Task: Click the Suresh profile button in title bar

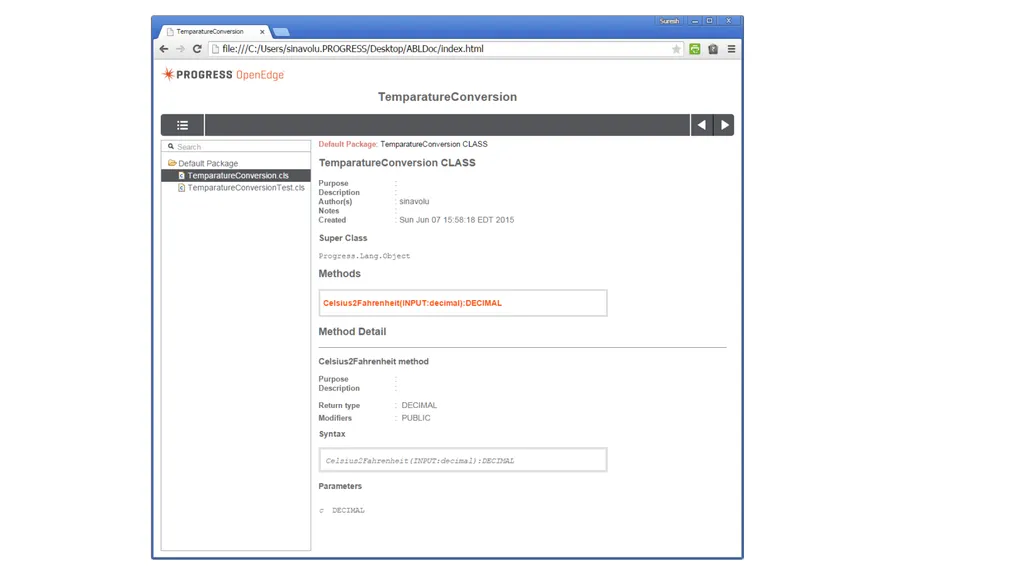Action: click(669, 21)
